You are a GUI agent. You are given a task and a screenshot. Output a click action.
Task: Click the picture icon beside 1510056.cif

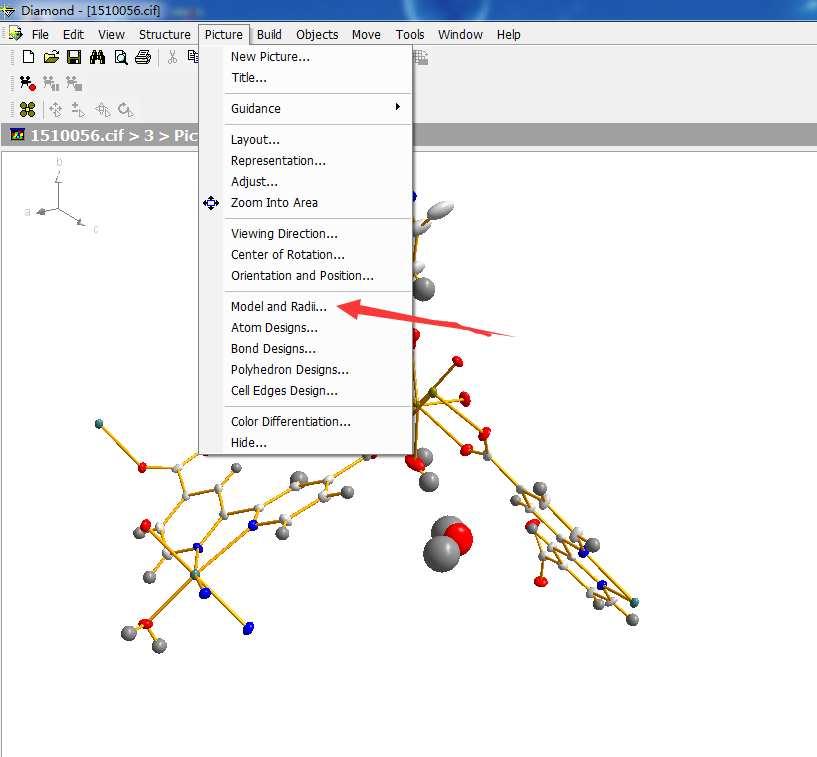click(x=17, y=135)
